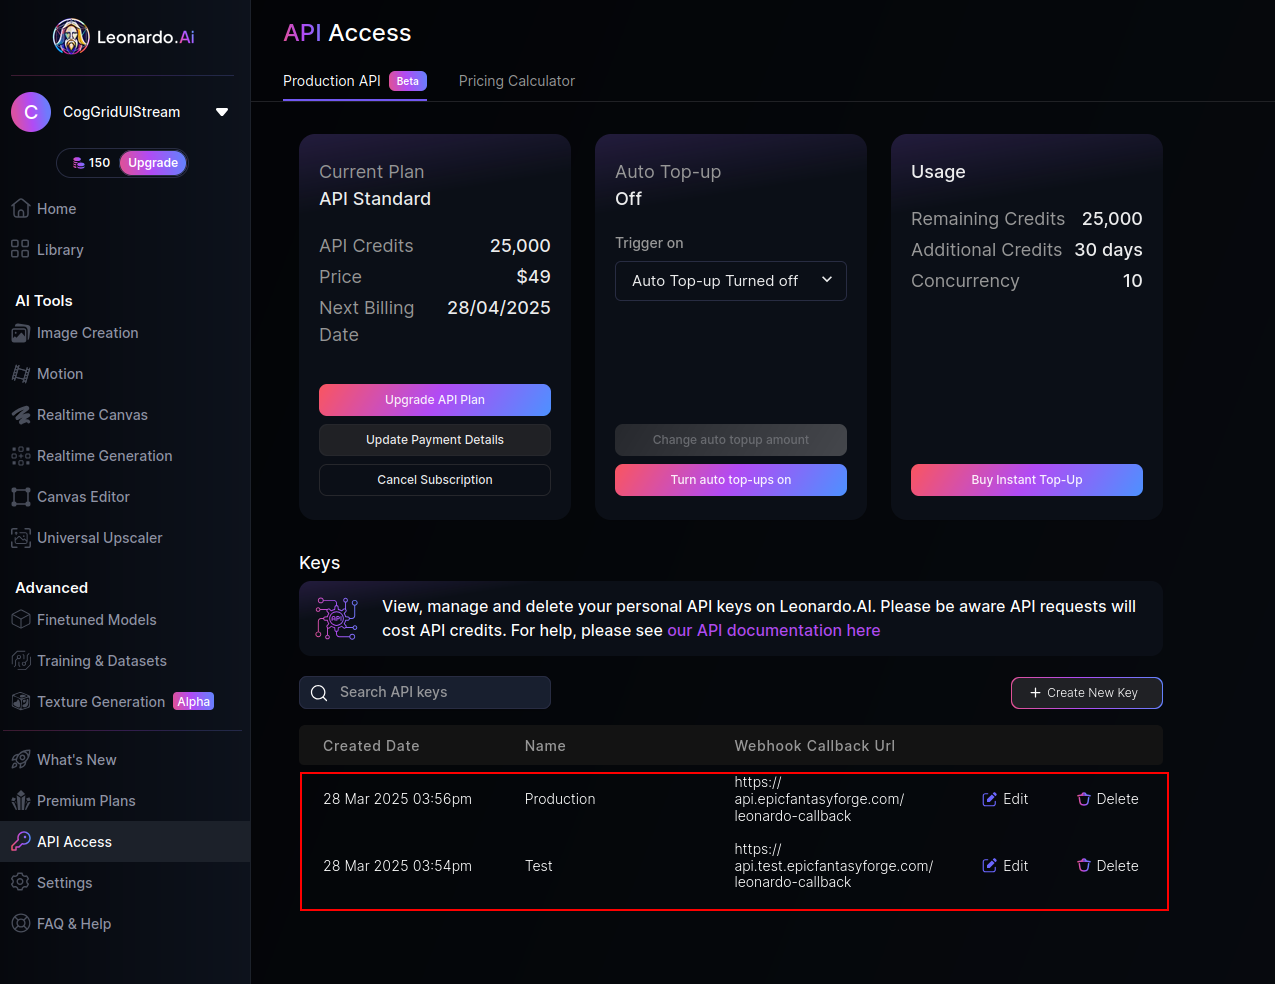Delete the Test API key
The image size is (1275, 984).
[x=1108, y=866]
